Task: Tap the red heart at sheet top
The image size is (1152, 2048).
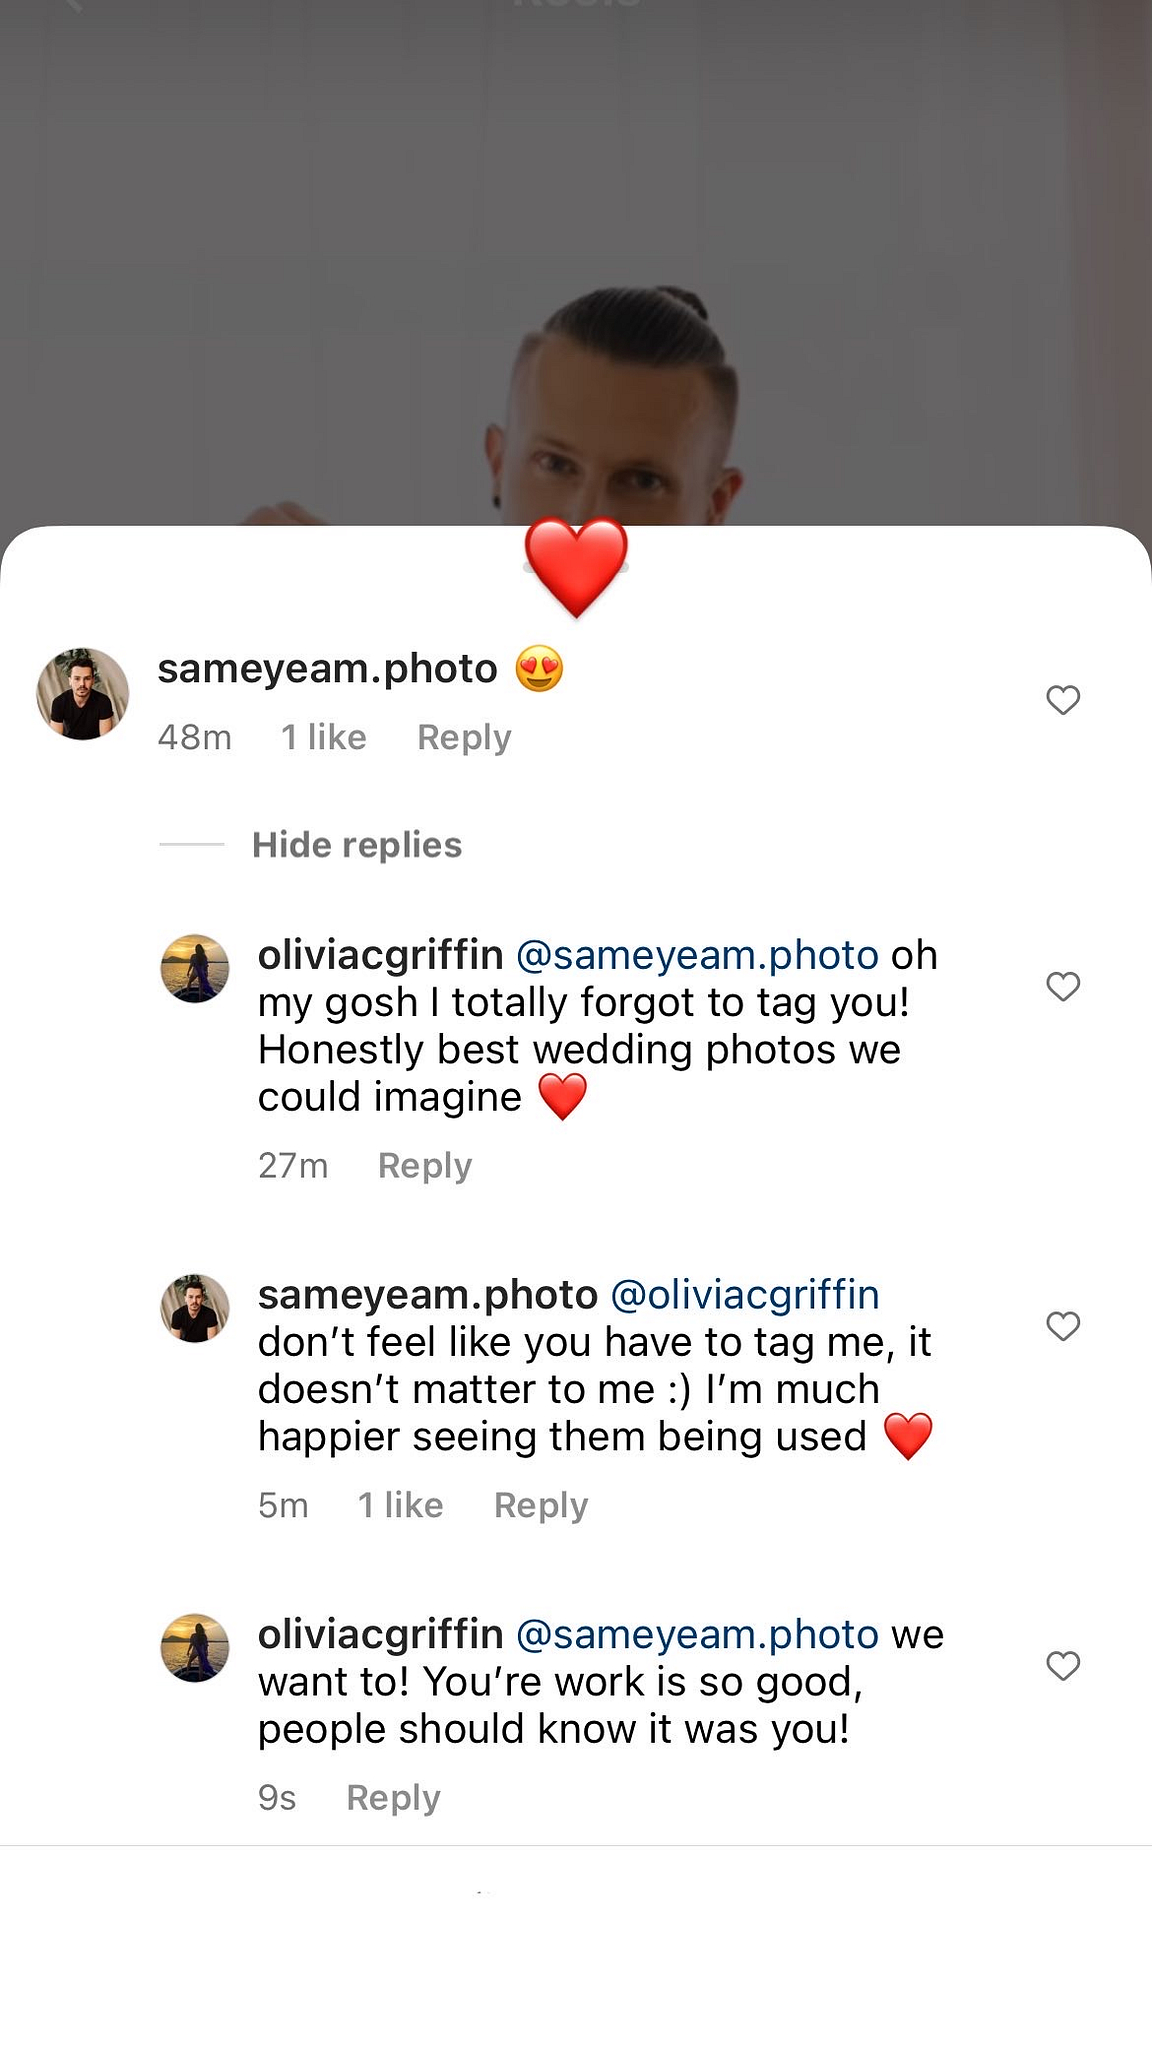Action: 576,566
